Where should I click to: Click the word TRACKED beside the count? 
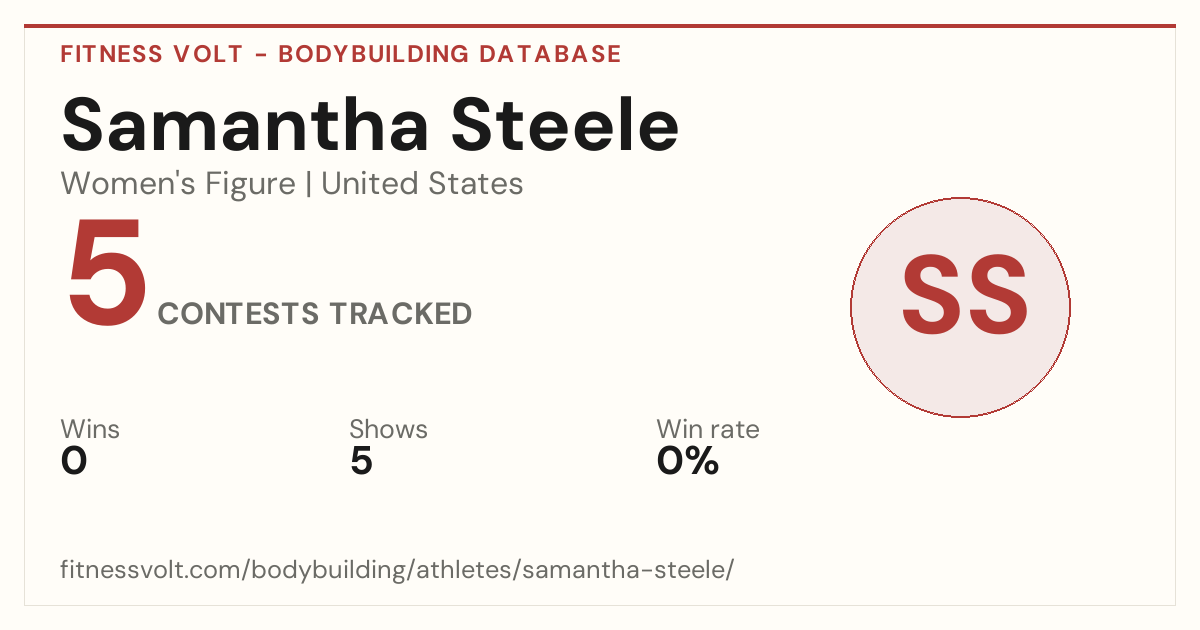click(401, 313)
